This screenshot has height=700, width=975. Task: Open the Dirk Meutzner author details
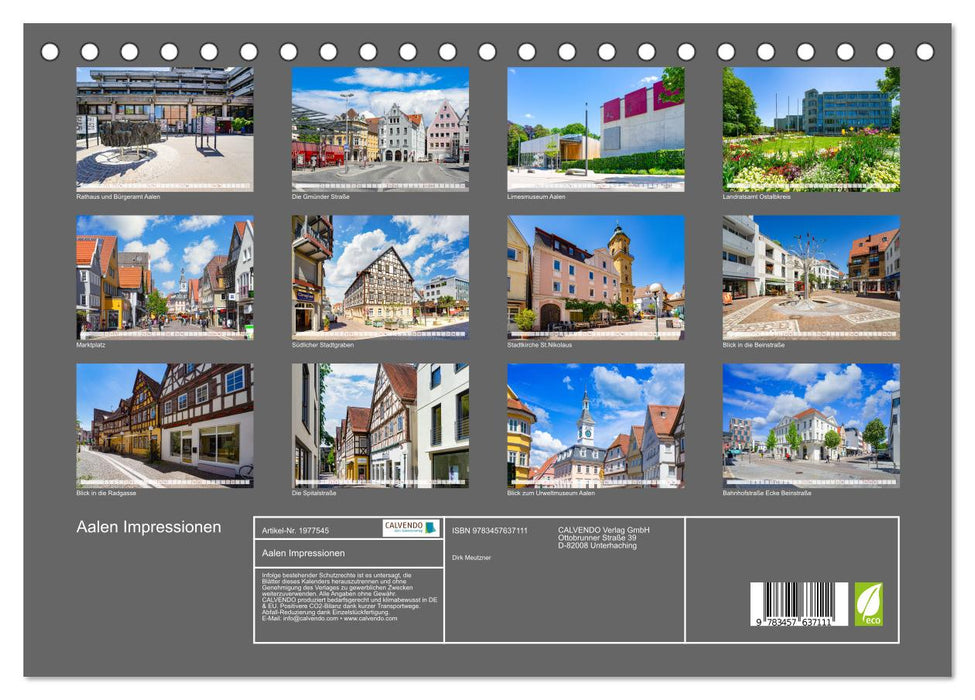click(472, 556)
